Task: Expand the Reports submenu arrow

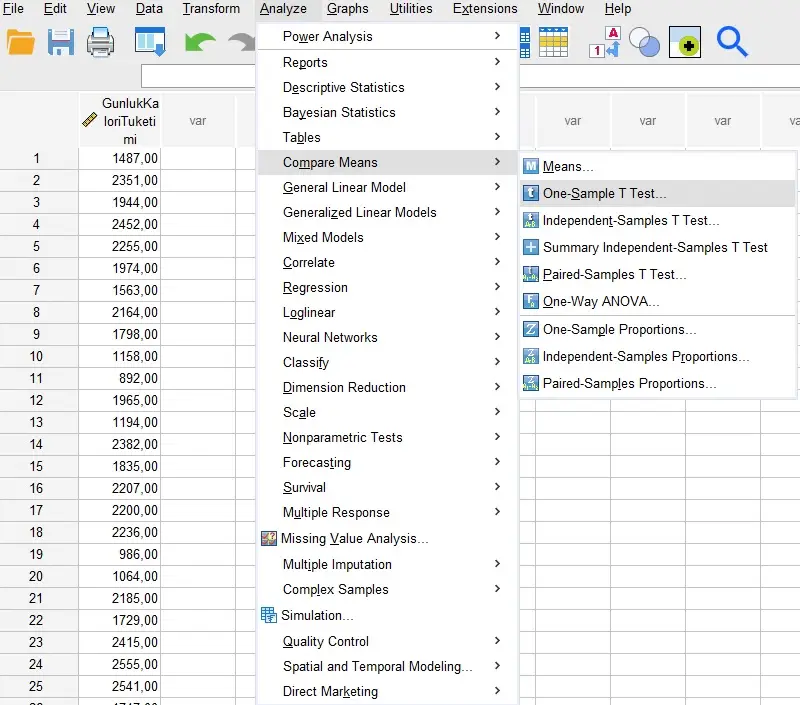Action: [x=497, y=61]
